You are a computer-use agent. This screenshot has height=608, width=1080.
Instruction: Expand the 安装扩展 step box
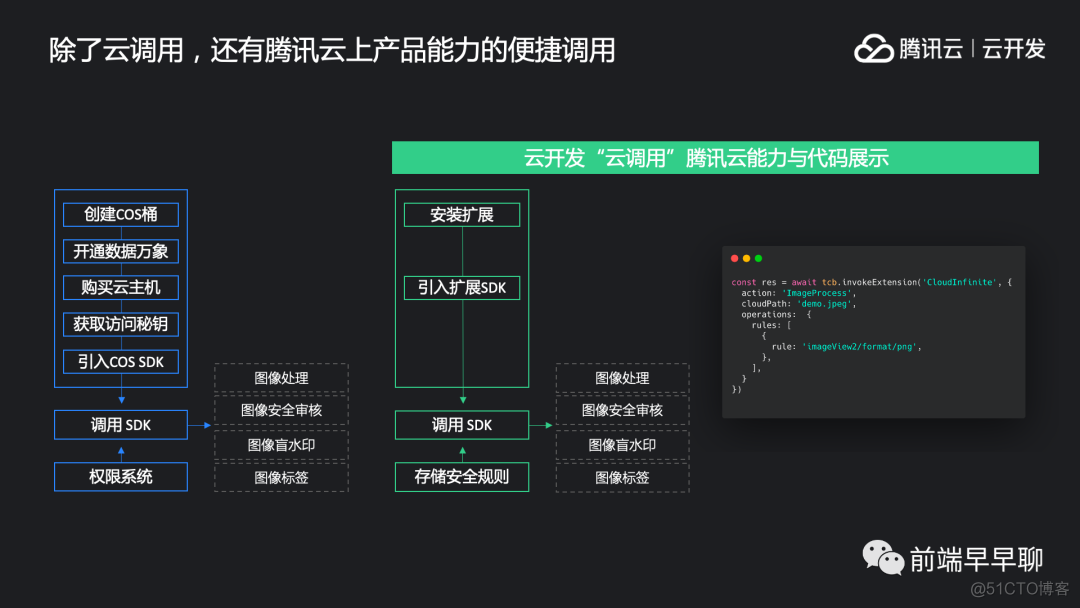click(461, 214)
